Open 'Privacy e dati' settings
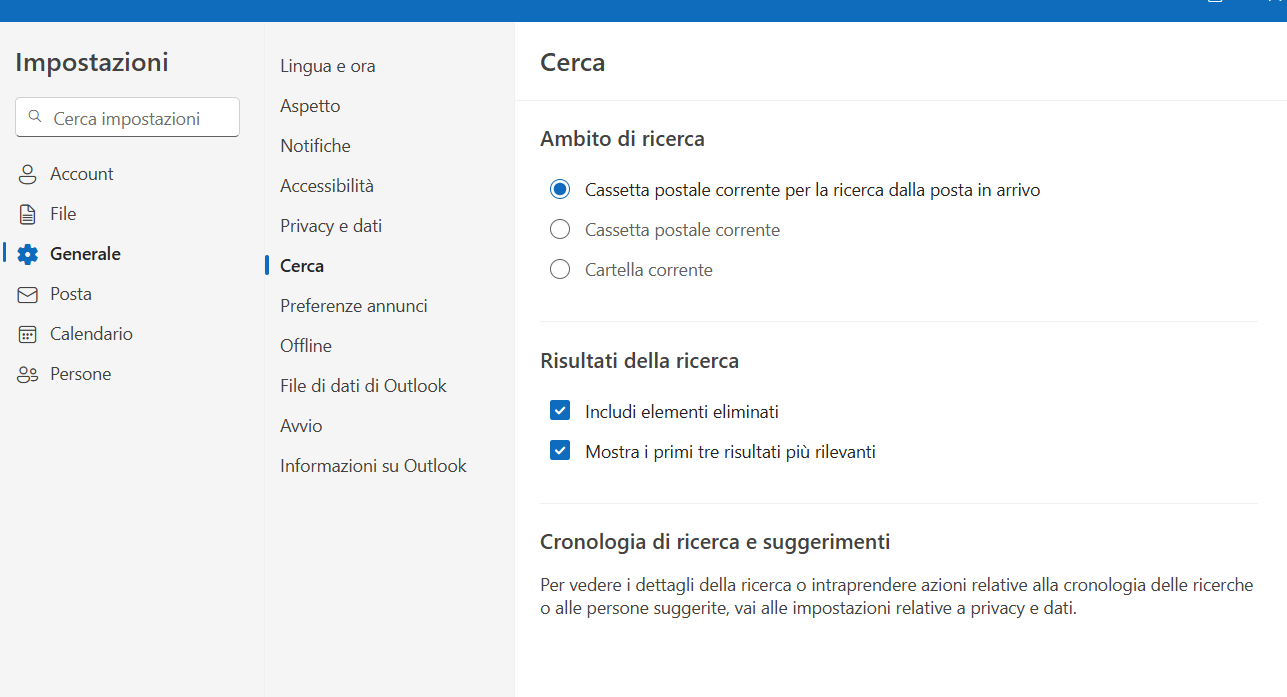Viewport: 1287px width, 697px height. pyautogui.click(x=331, y=226)
